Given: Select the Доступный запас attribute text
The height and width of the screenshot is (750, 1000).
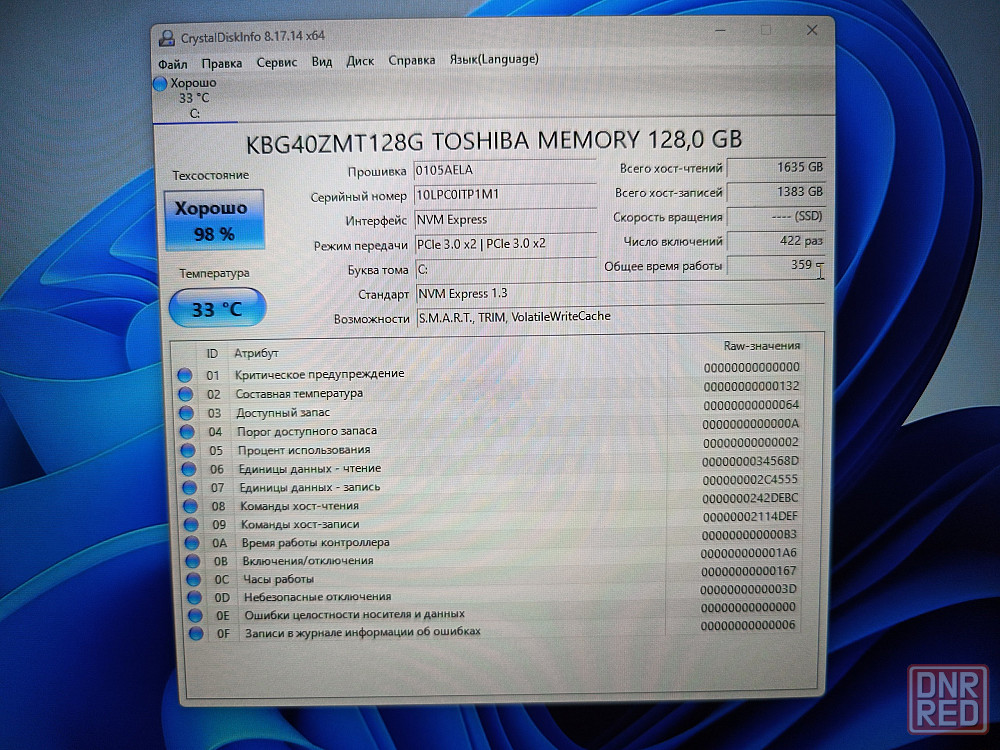Looking at the screenshot, I should (x=283, y=413).
